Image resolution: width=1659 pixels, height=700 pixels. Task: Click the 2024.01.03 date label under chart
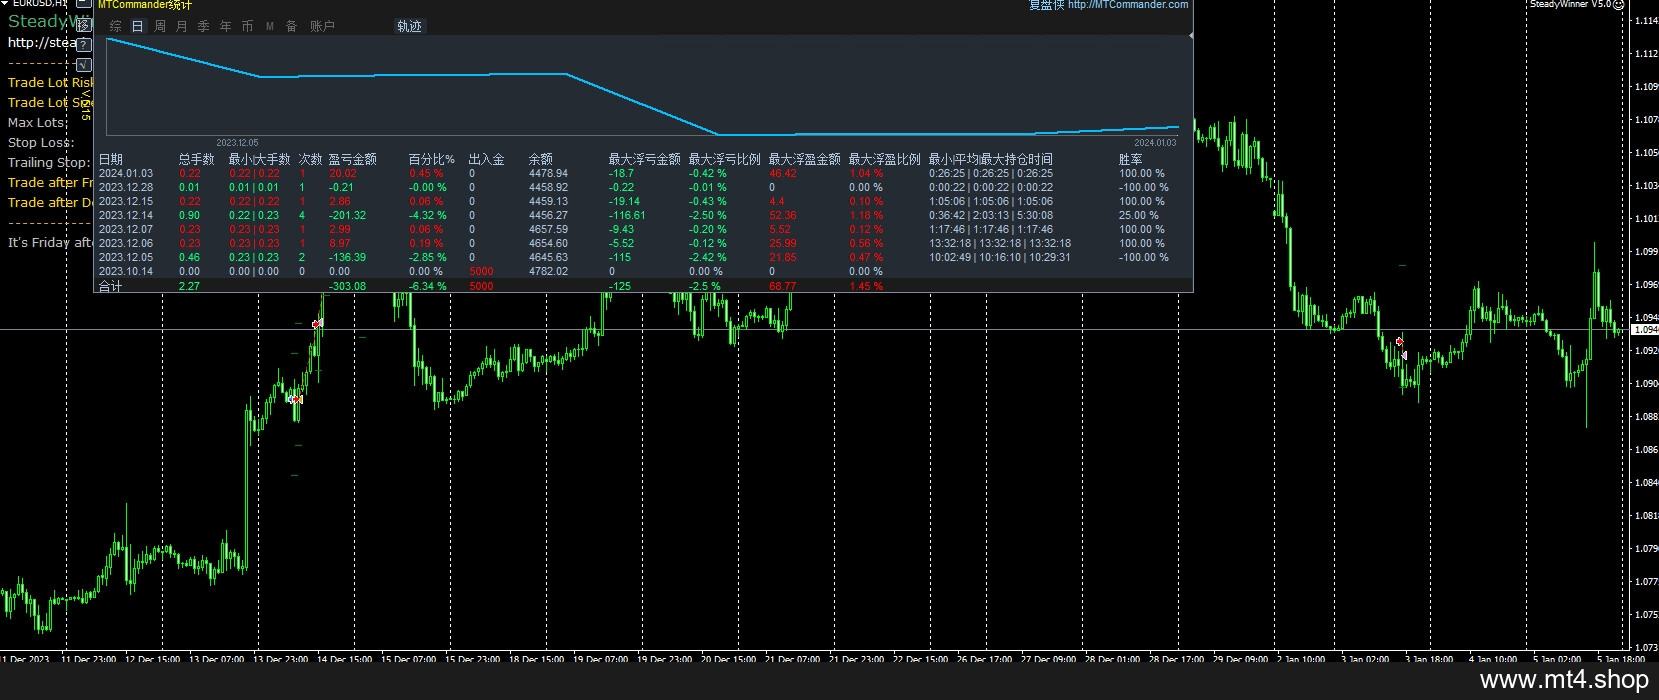[1155, 143]
